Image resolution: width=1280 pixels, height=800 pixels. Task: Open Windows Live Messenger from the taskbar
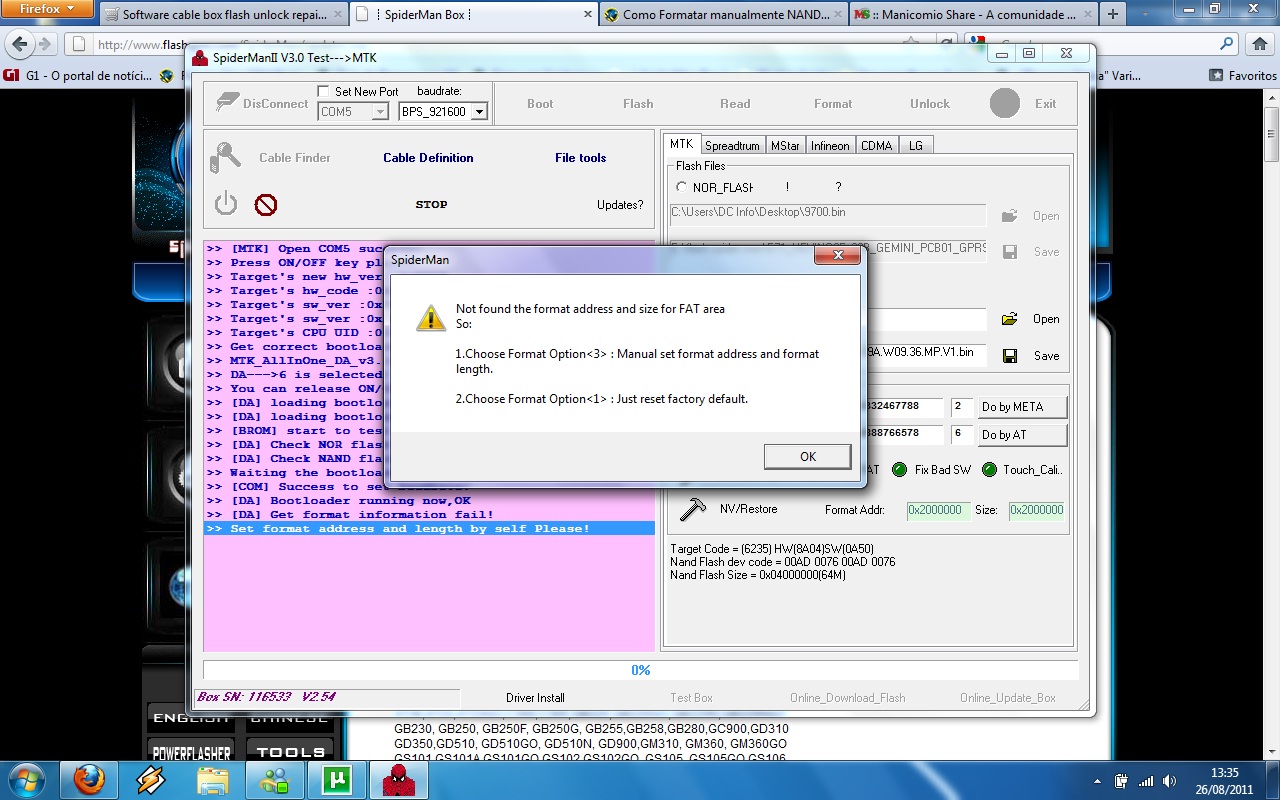click(275, 779)
